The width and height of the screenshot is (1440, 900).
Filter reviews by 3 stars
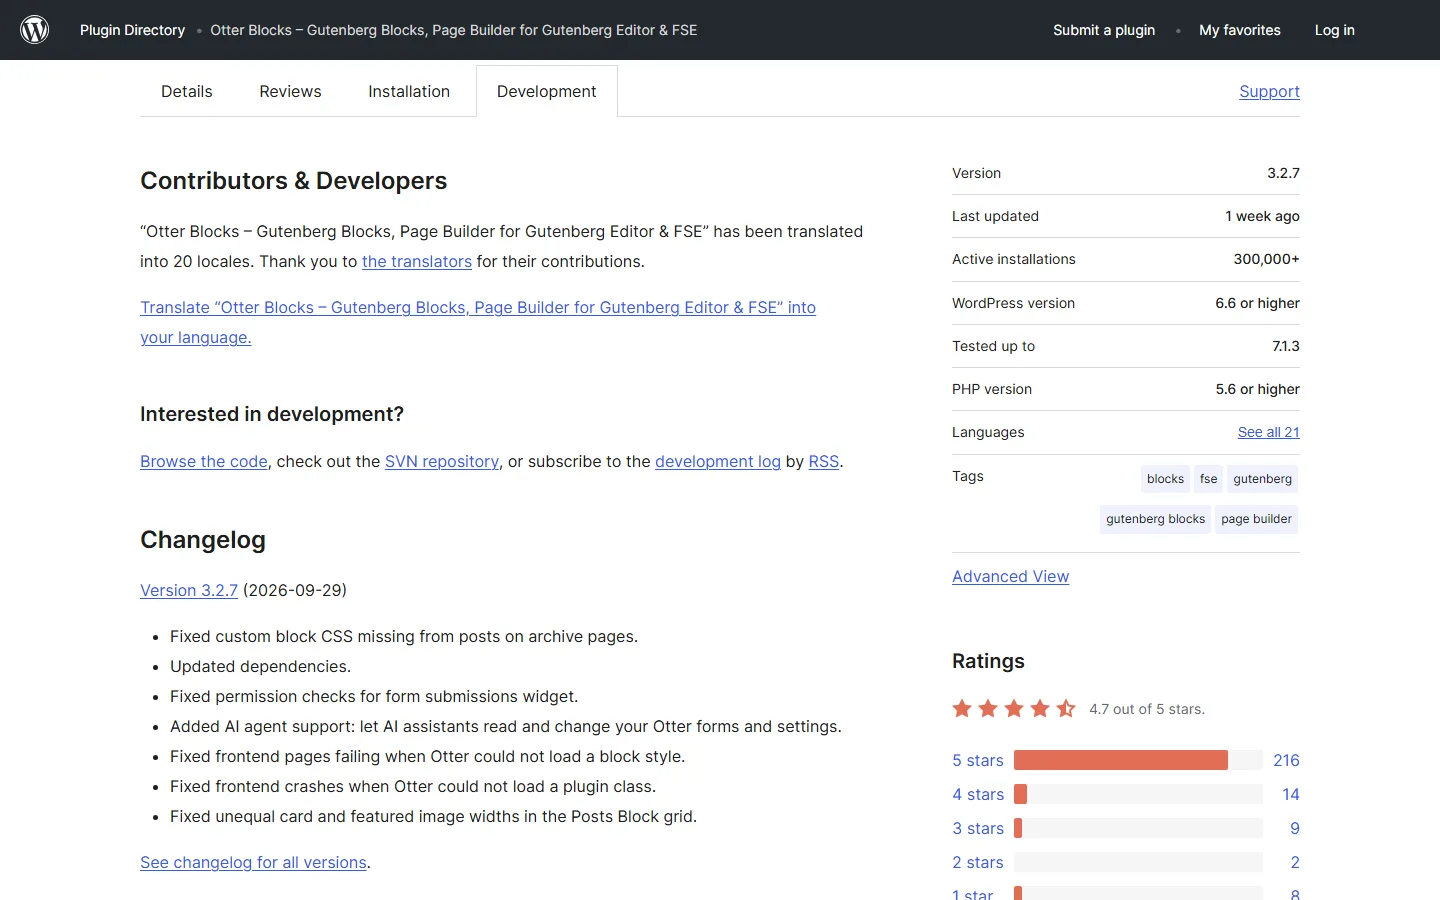click(978, 828)
